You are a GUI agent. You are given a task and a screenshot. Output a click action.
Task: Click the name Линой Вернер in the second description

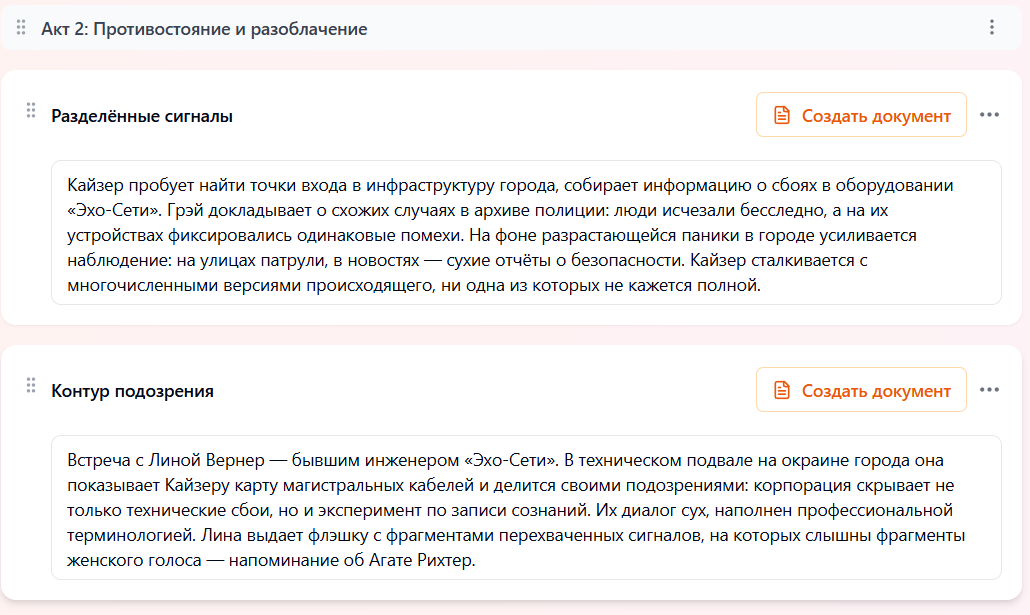pyautogui.click(x=207, y=461)
